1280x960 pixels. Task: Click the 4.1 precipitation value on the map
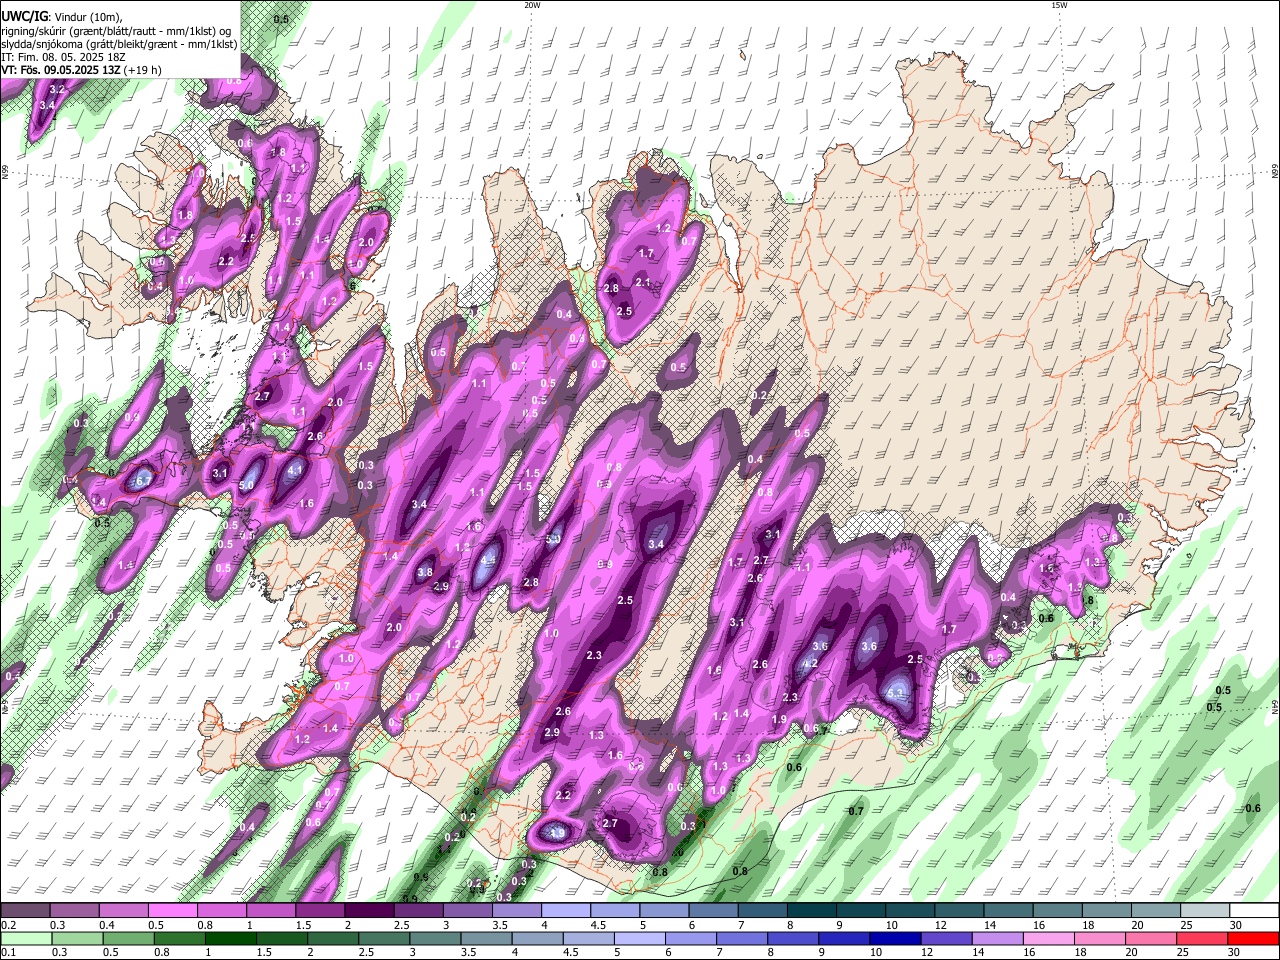(x=295, y=469)
